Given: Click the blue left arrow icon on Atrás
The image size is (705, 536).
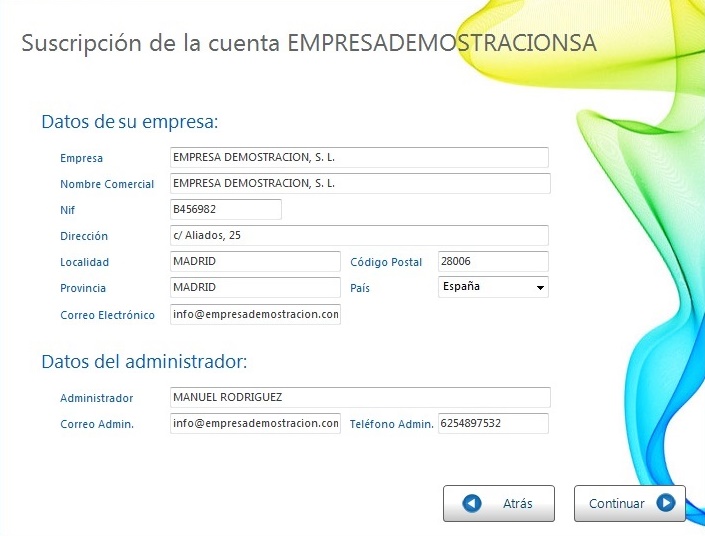Looking at the screenshot, I should [472, 503].
